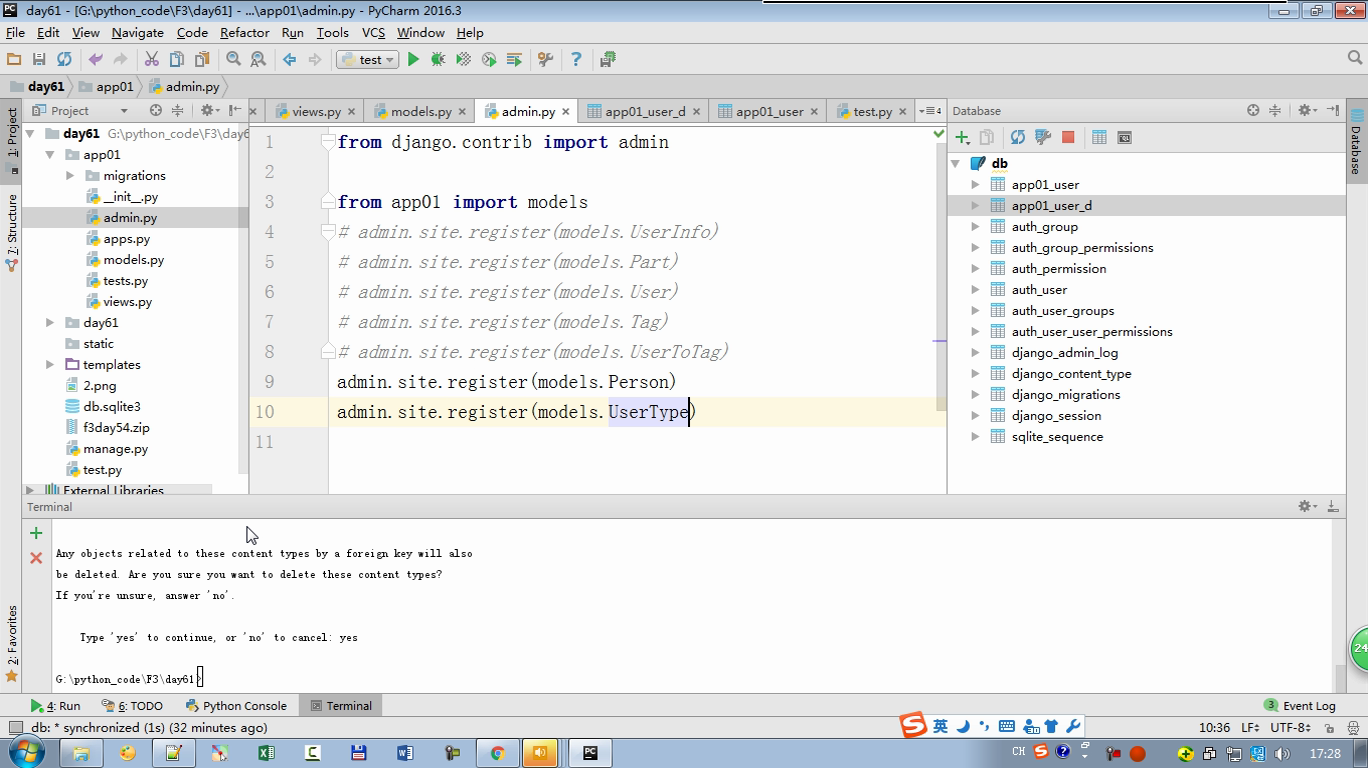Open the Python Console tool window
1368x768 pixels.
(236, 706)
